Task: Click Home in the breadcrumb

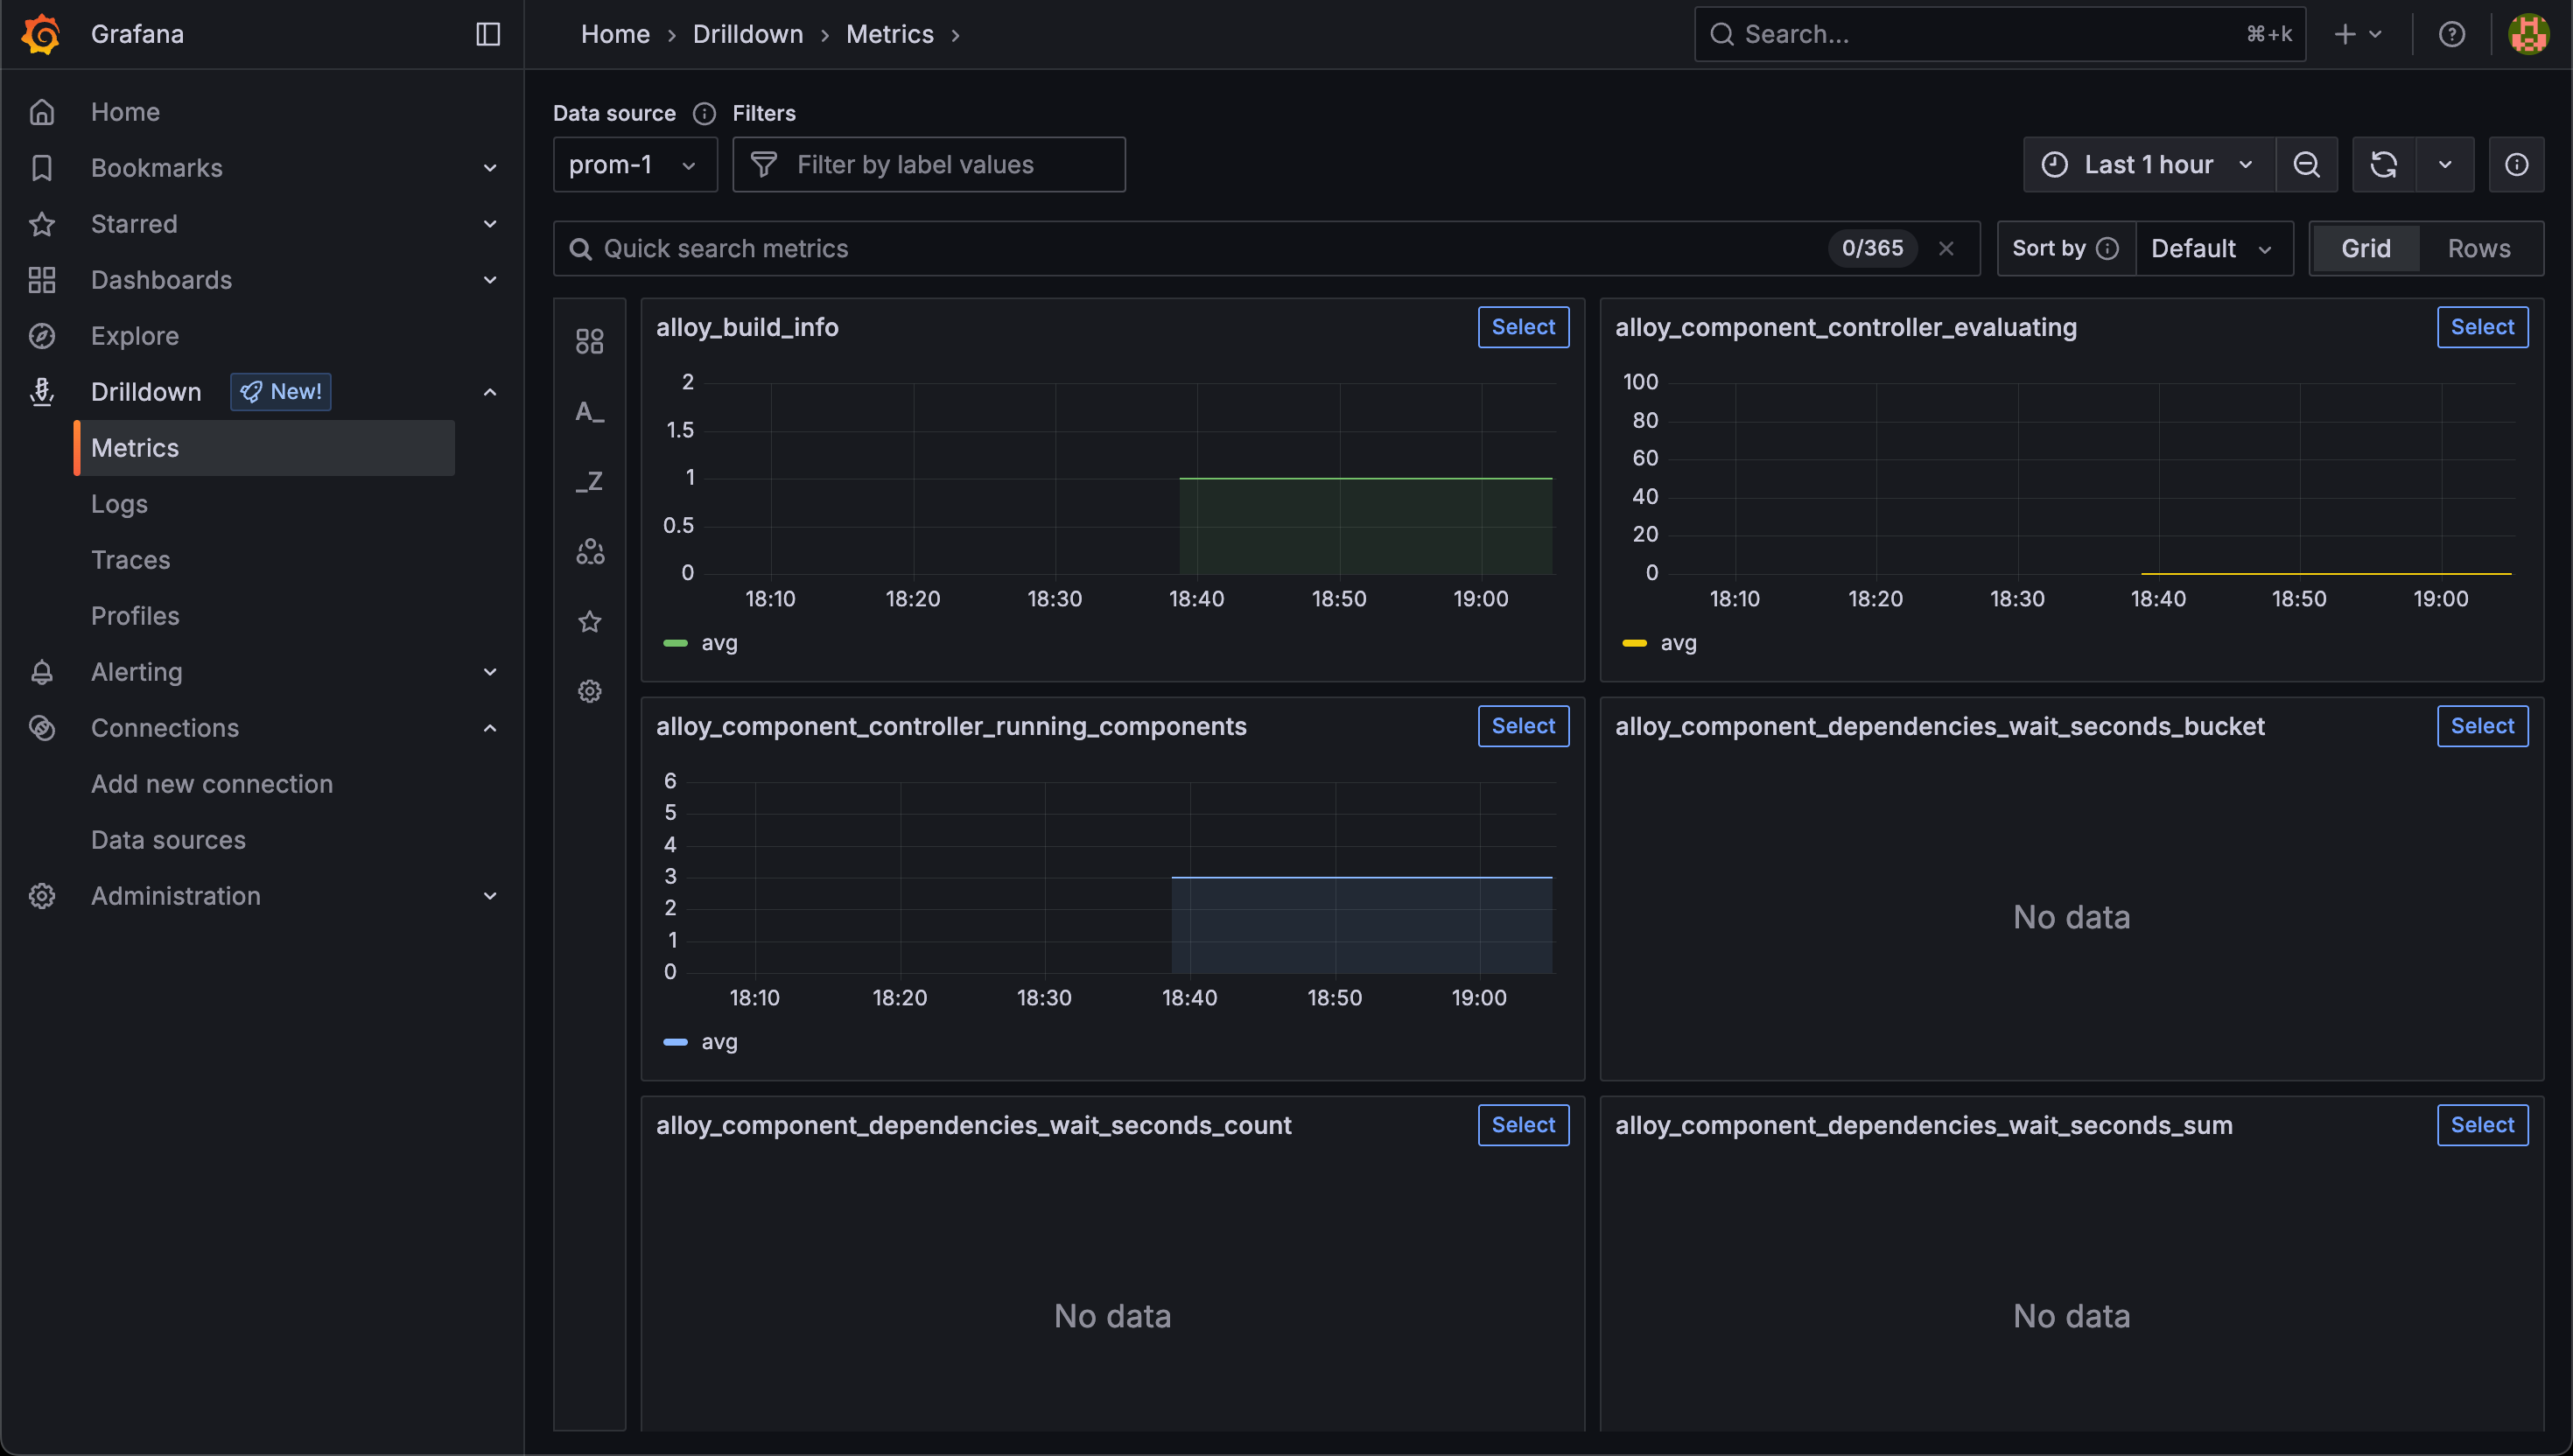Action: pyautogui.click(x=615, y=34)
